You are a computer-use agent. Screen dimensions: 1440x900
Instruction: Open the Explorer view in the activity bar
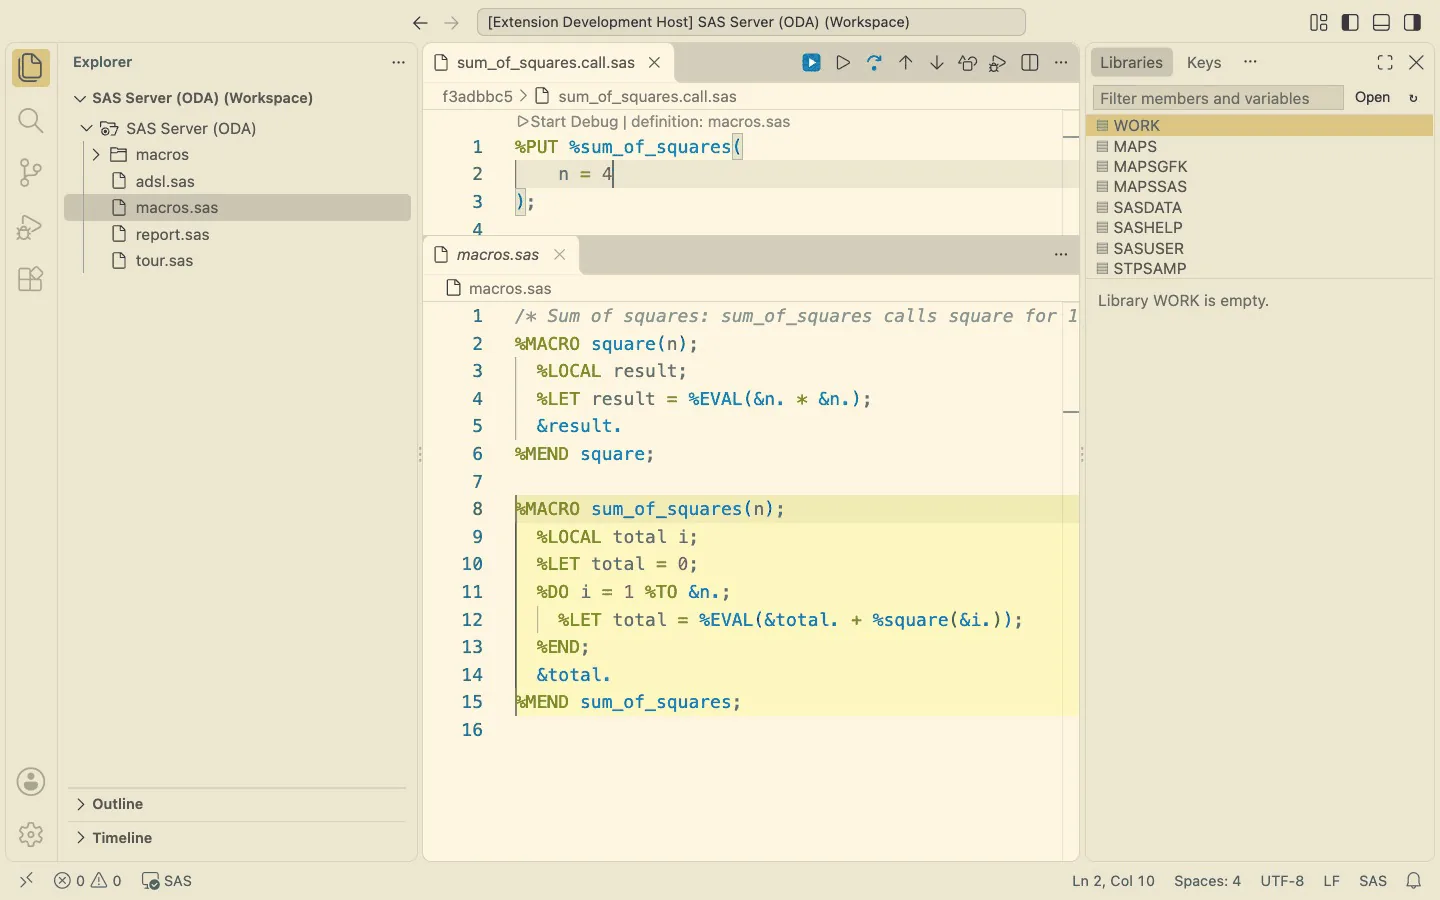tap(31, 68)
